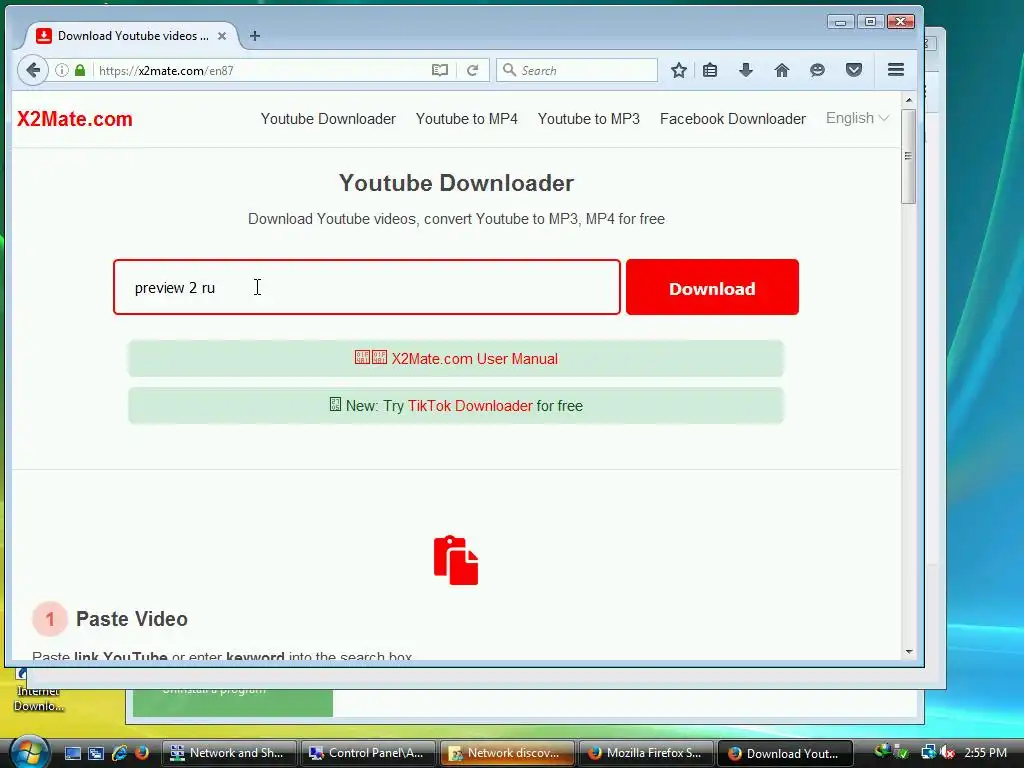
Task: Click the page scrollbar down arrow
Action: [908, 652]
